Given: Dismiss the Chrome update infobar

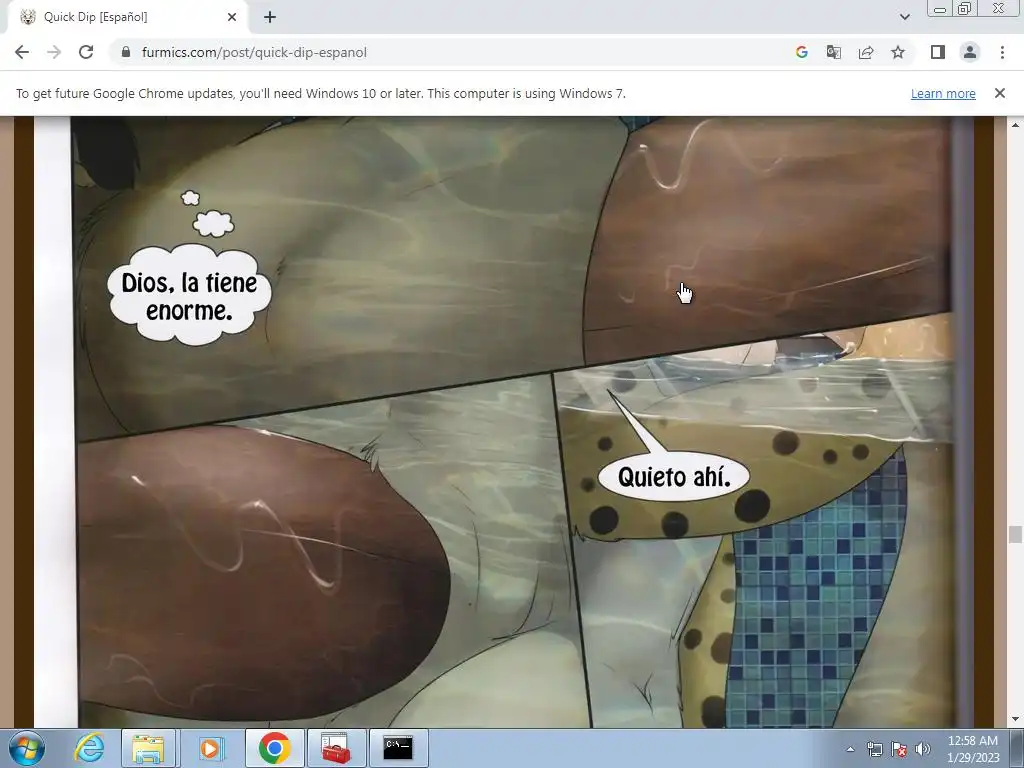Looking at the screenshot, I should 999,93.
